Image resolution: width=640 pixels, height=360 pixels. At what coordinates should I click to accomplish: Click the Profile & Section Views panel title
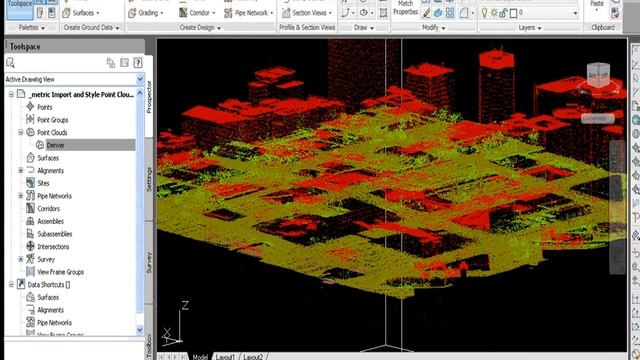point(307,27)
